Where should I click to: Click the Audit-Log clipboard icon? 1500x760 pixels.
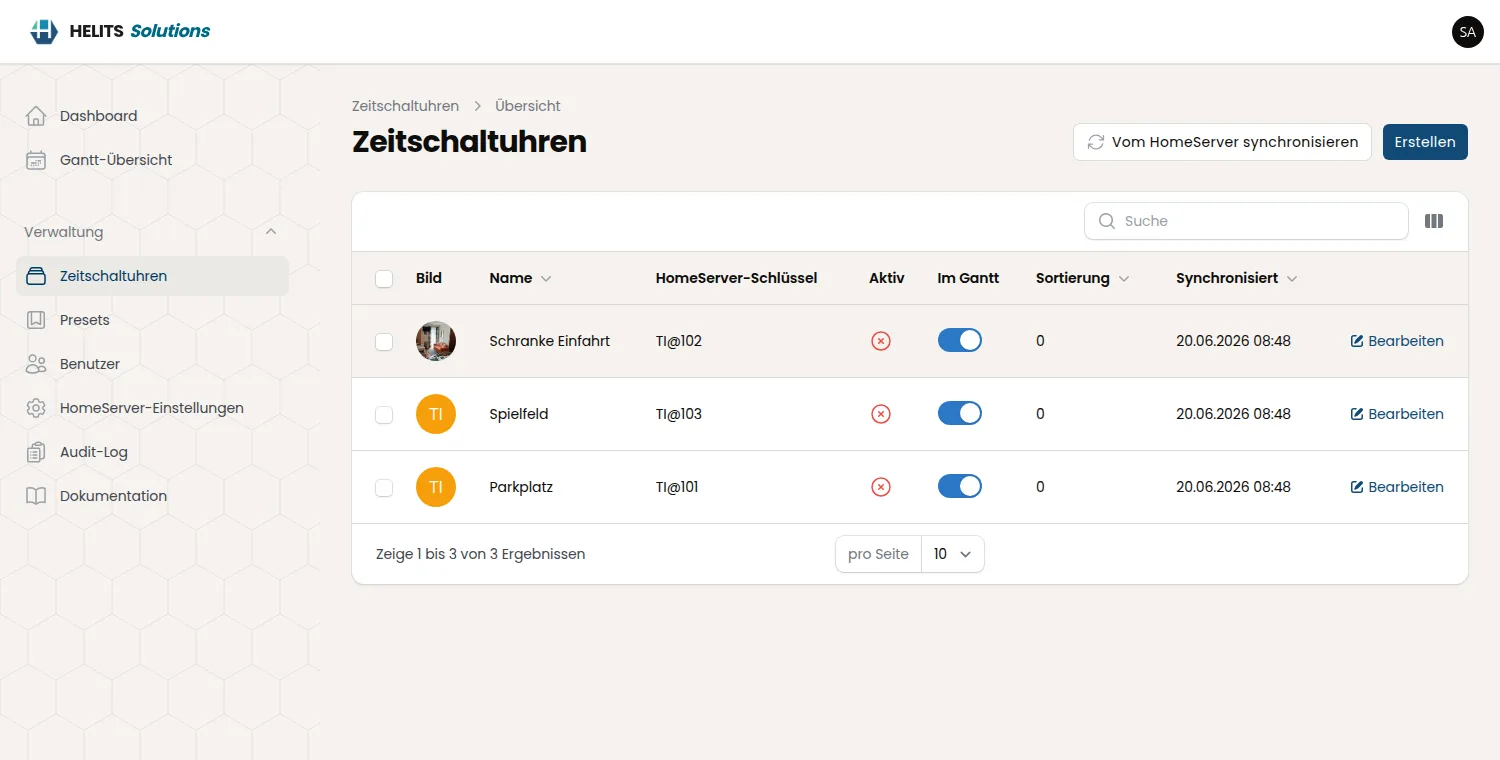(x=36, y=452)
